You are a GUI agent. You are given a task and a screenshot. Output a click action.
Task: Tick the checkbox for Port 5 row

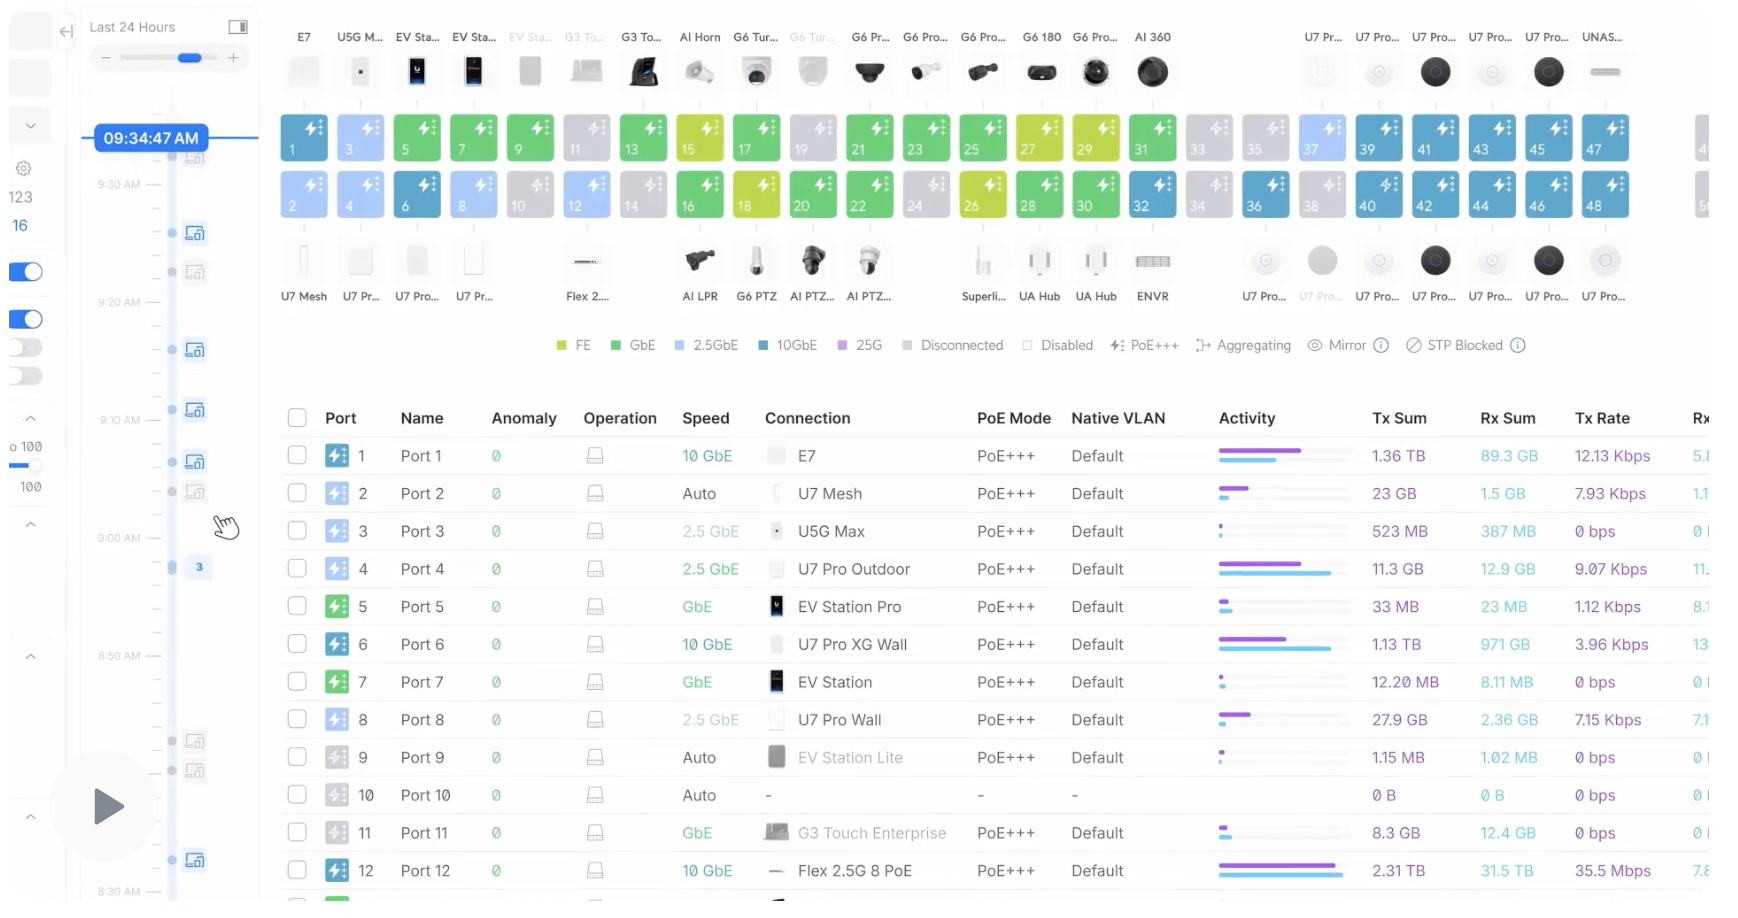click(297, 607)
